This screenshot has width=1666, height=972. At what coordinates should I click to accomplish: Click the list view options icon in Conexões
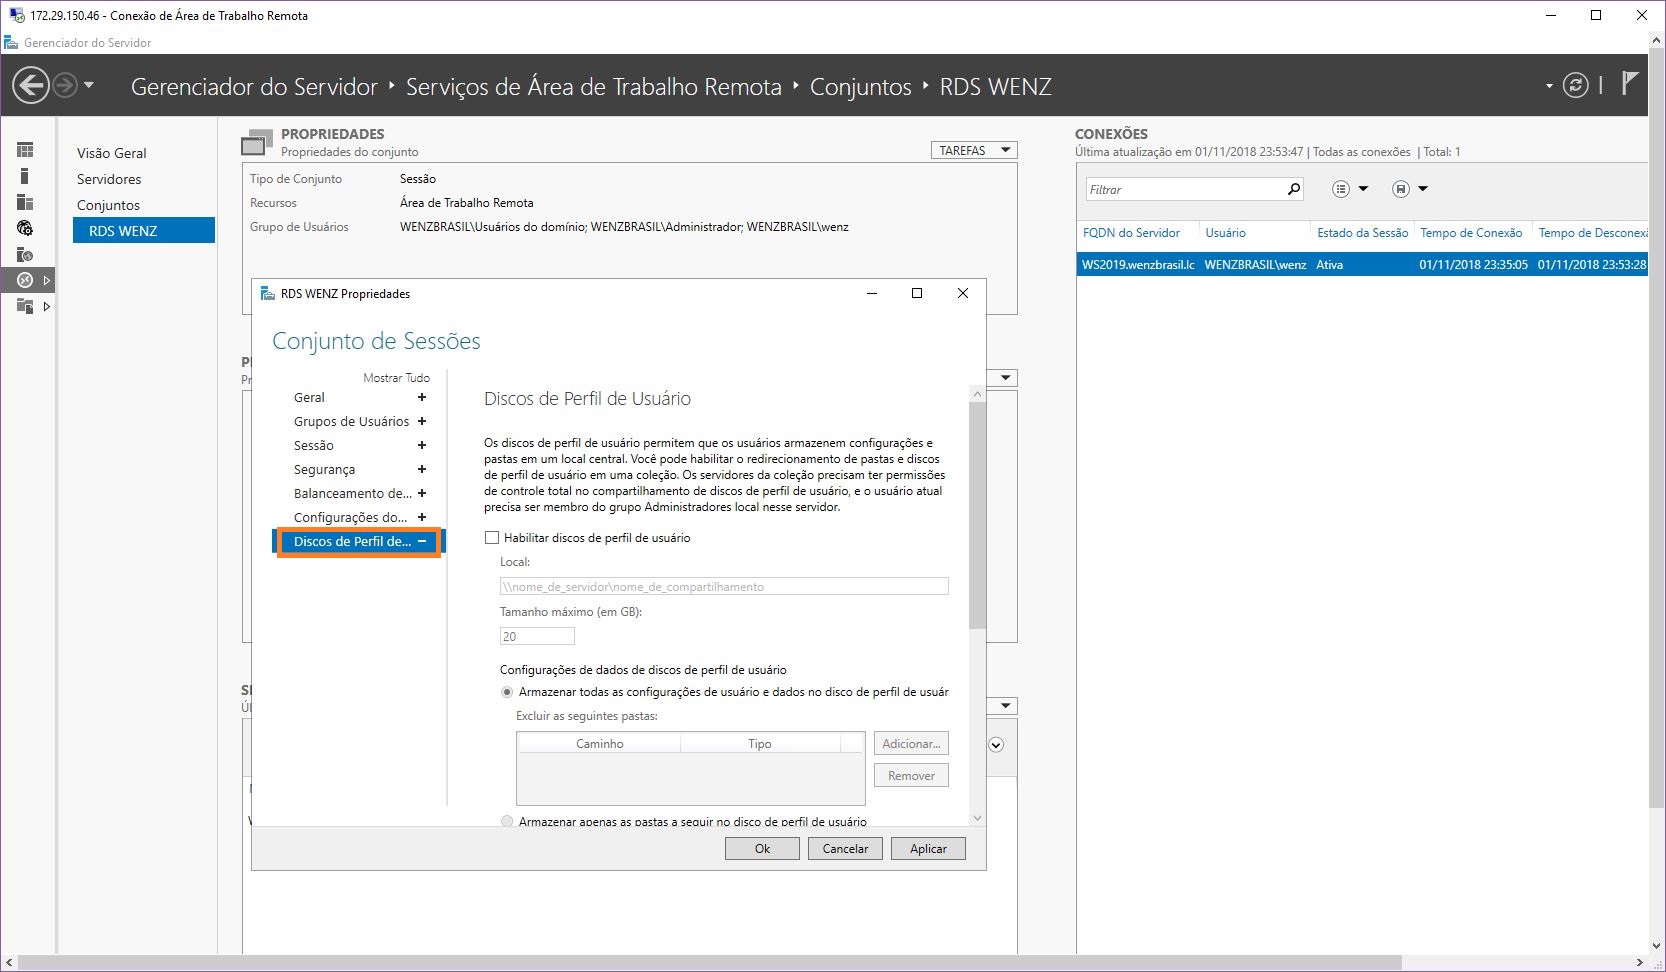tap(1341, 189)
